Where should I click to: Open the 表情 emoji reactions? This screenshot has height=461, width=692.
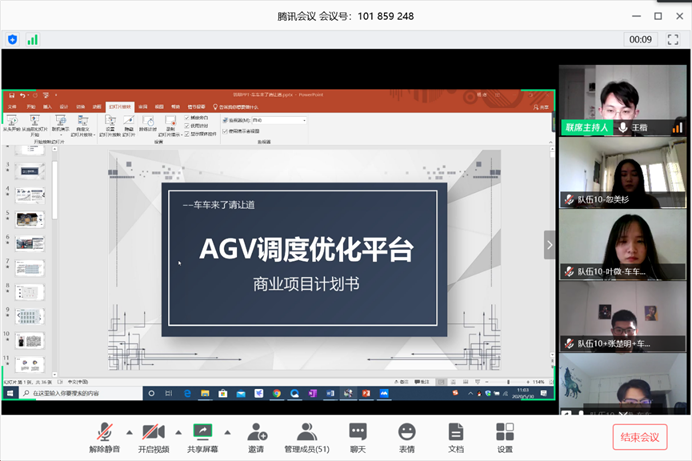(407, 433)
